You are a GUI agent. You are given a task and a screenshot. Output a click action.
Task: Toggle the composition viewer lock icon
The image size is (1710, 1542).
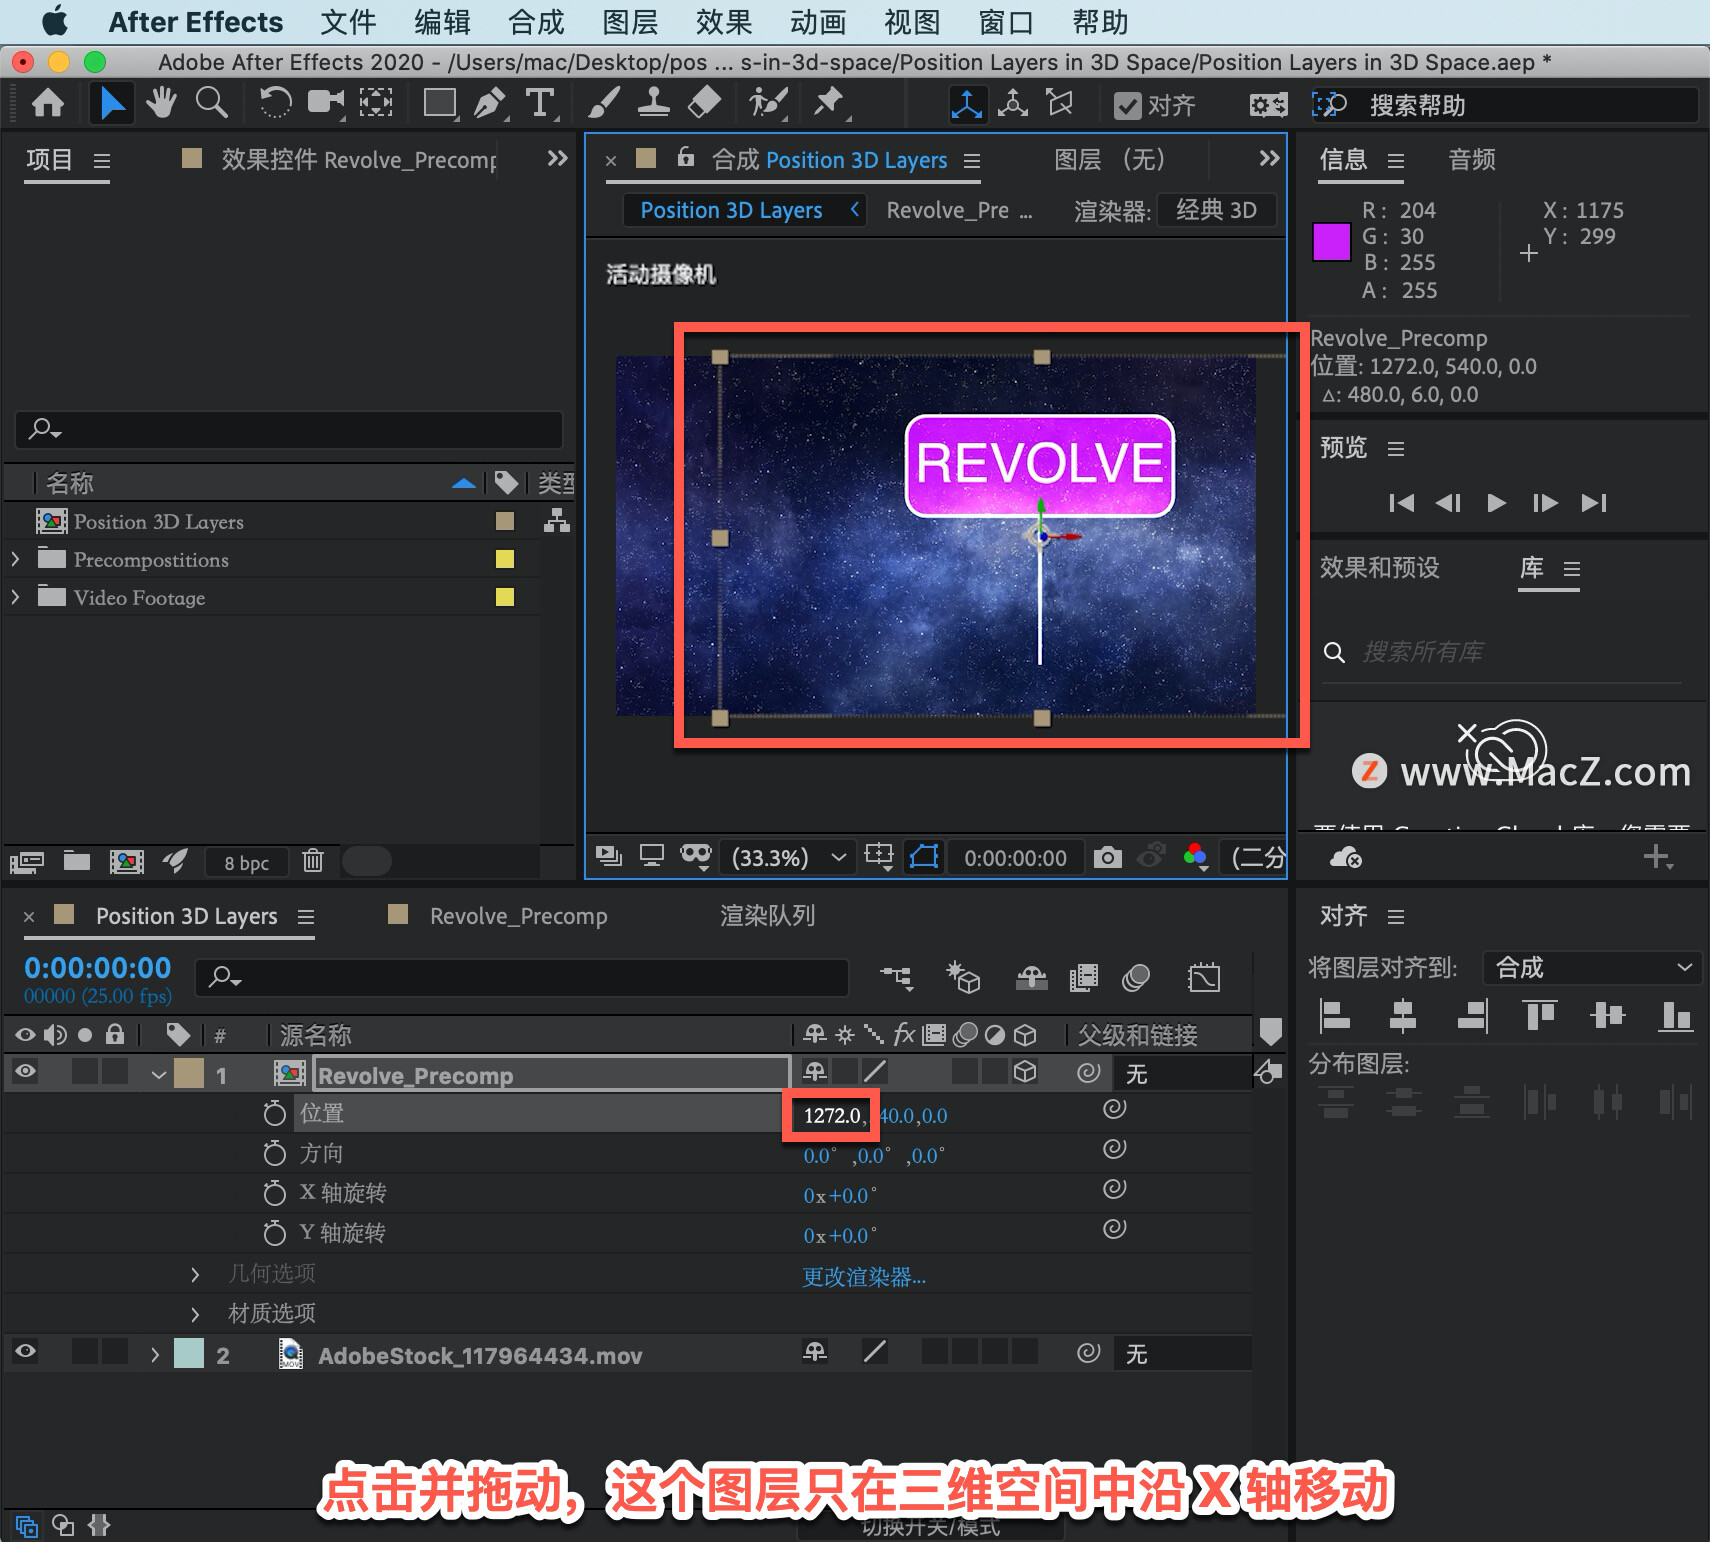point(685,157)
